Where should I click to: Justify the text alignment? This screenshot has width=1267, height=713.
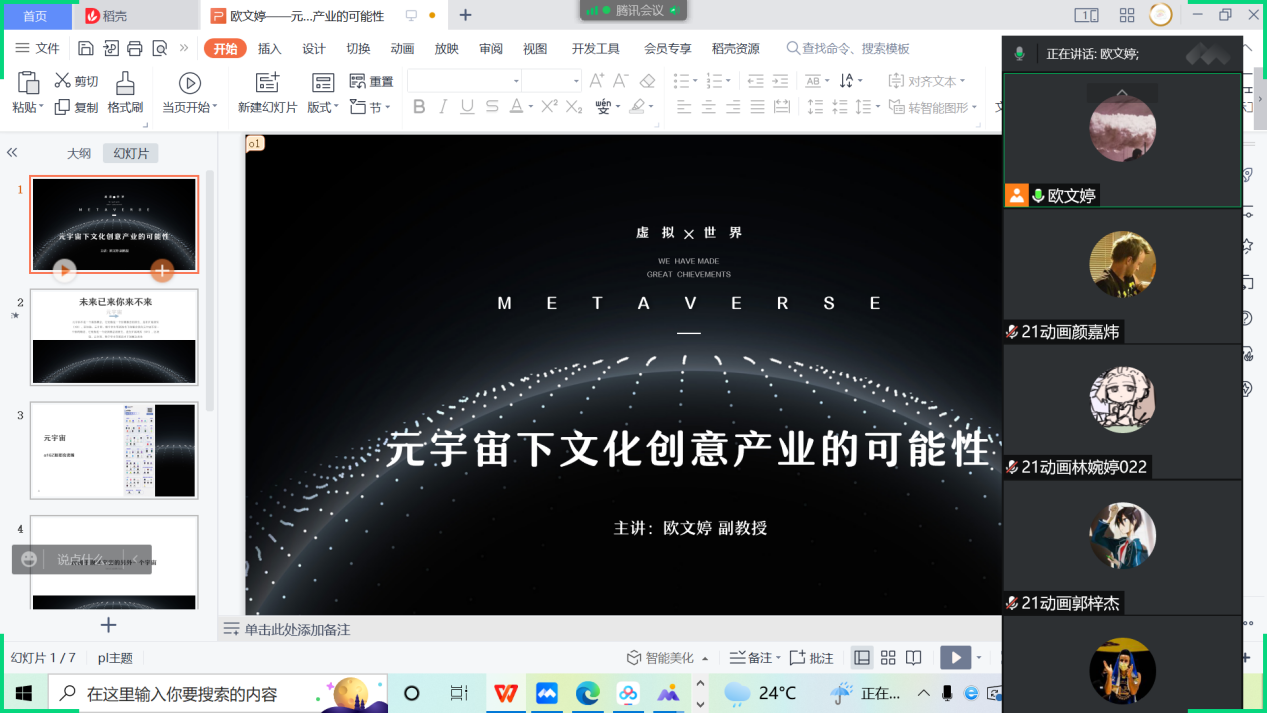(x=758, y=107)
